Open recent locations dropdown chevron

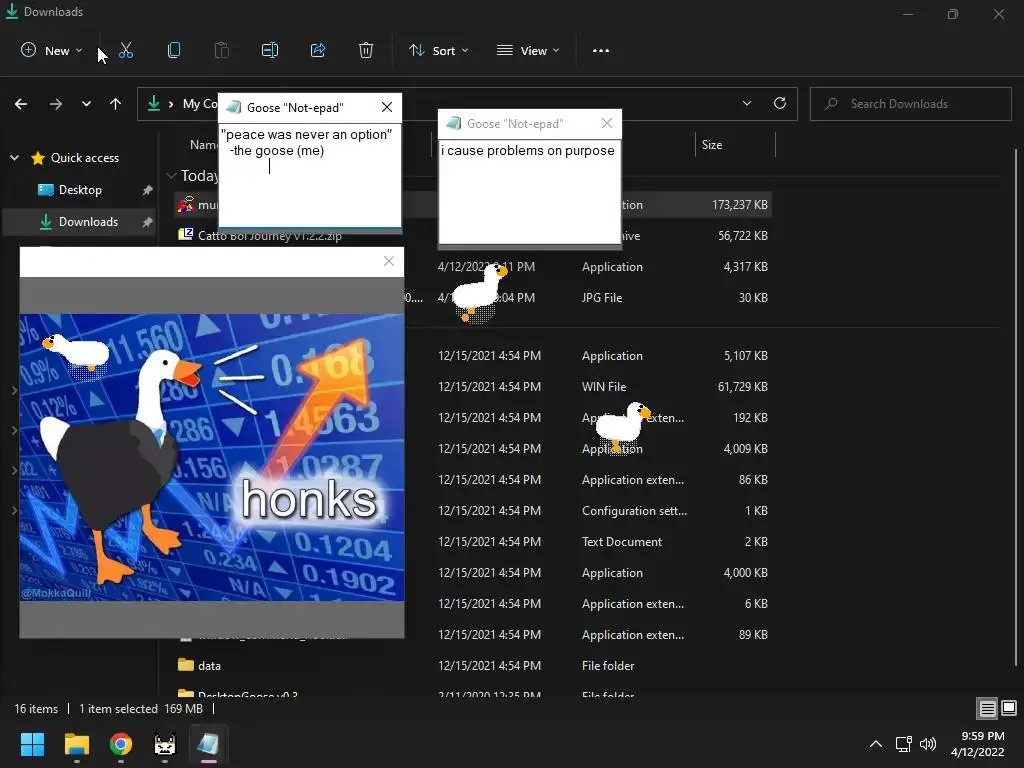click(86, 104)
